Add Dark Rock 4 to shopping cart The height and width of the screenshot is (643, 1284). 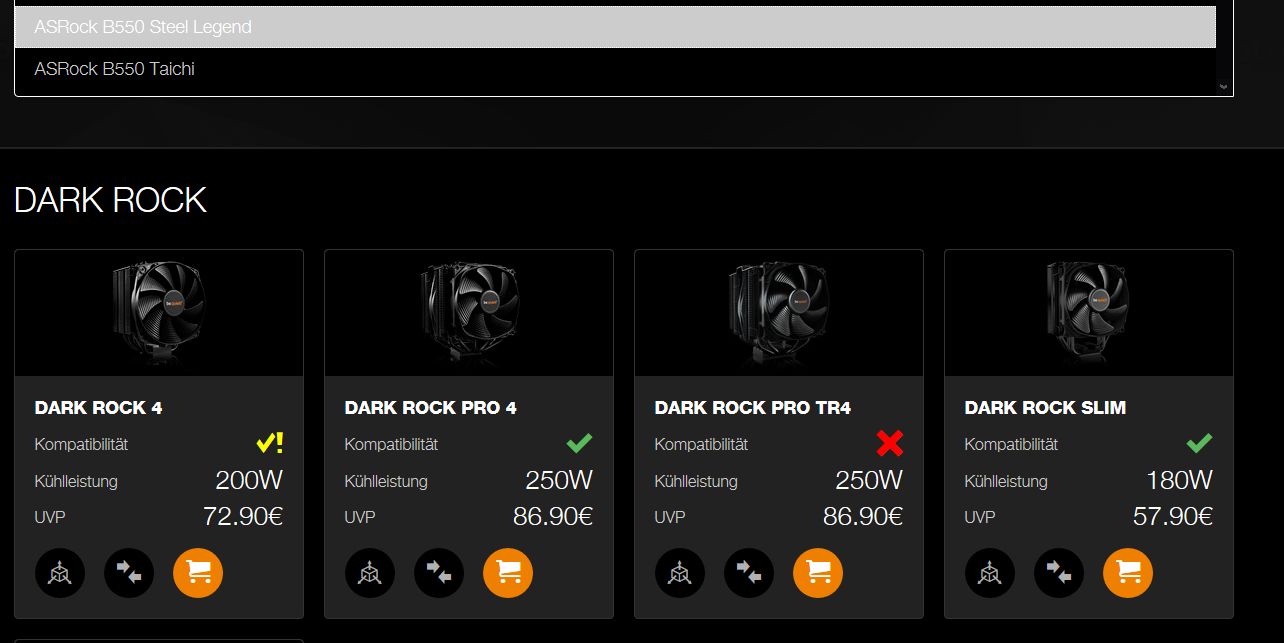click(x=198, y=573)
